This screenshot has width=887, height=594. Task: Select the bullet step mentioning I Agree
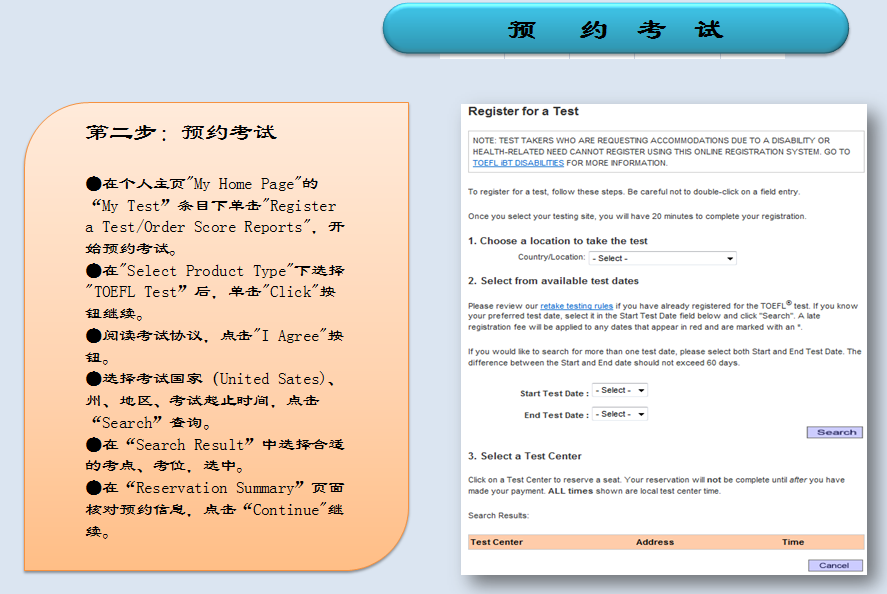click(214, 346)
